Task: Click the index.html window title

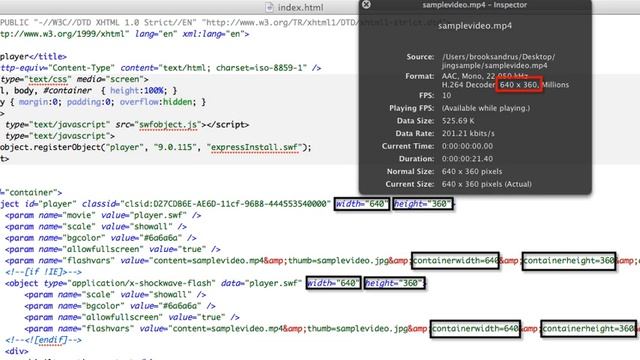Action: click(x=300, y=7)
